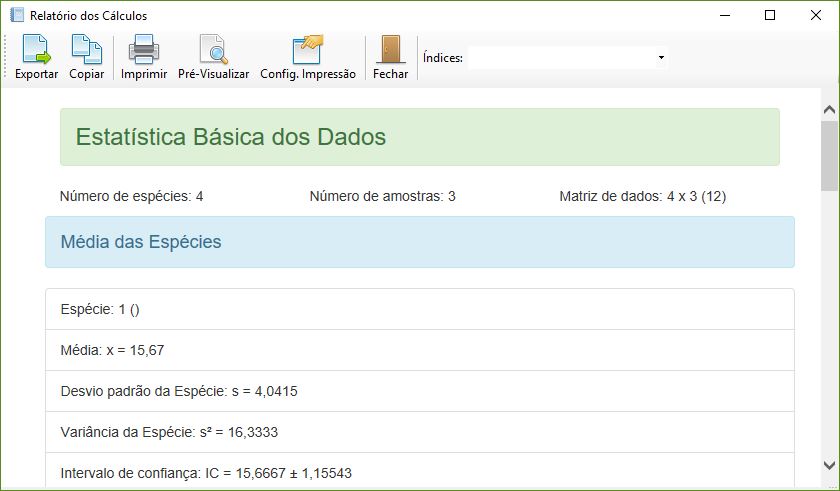Close the window with X button
Screen dimensions: 840x491
(x=815, y=15)
